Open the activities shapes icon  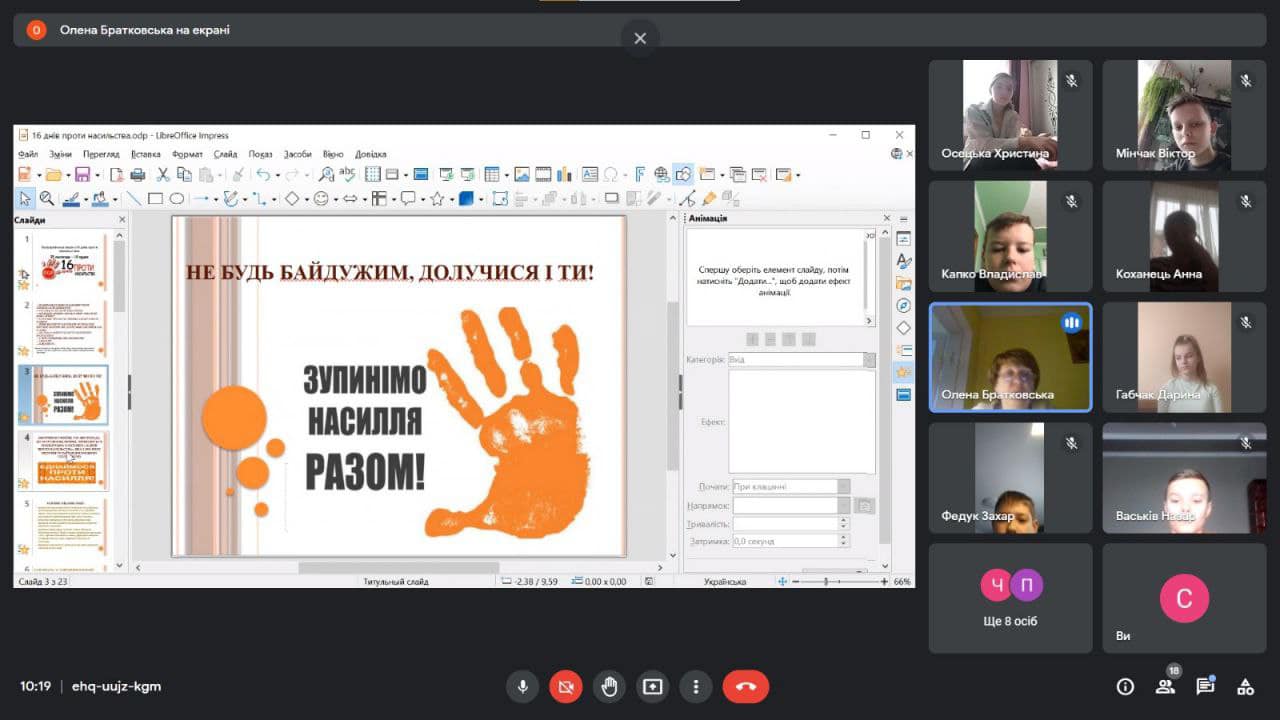pos(1245,687)
